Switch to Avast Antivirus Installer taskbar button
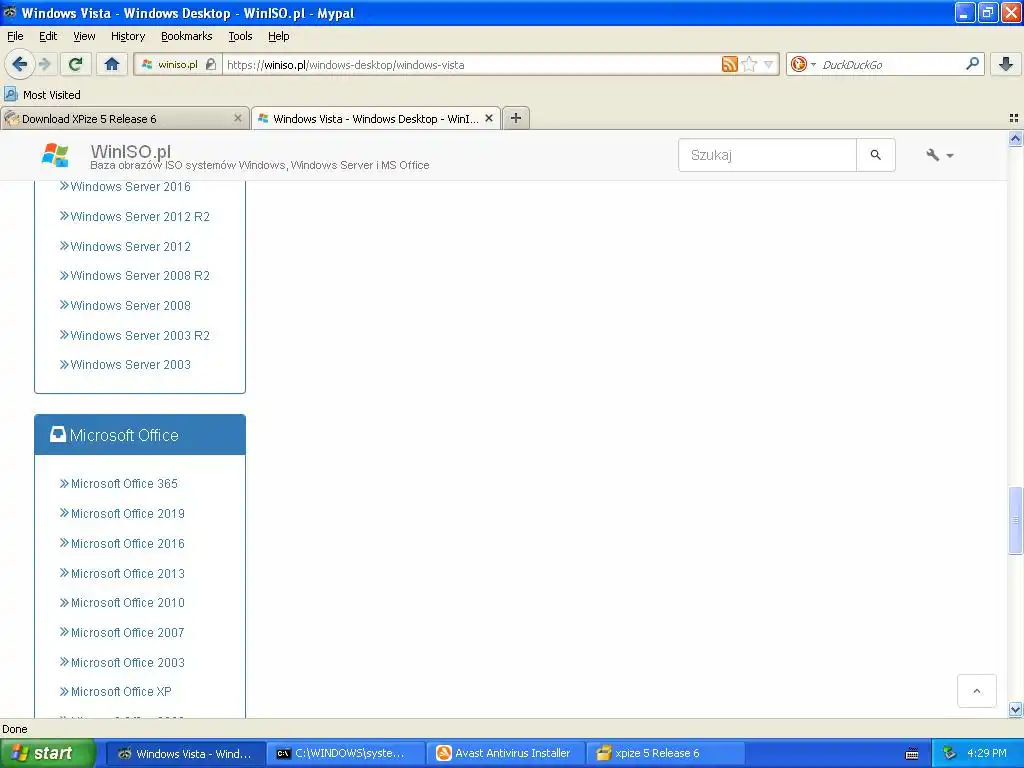This screenshot has width=1024, height=768. (x=507, y=753)
